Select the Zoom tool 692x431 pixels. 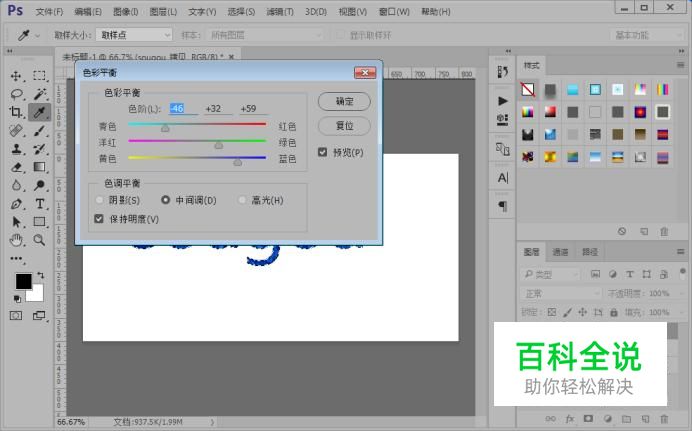pyautogui.click(x=39, y=240)
